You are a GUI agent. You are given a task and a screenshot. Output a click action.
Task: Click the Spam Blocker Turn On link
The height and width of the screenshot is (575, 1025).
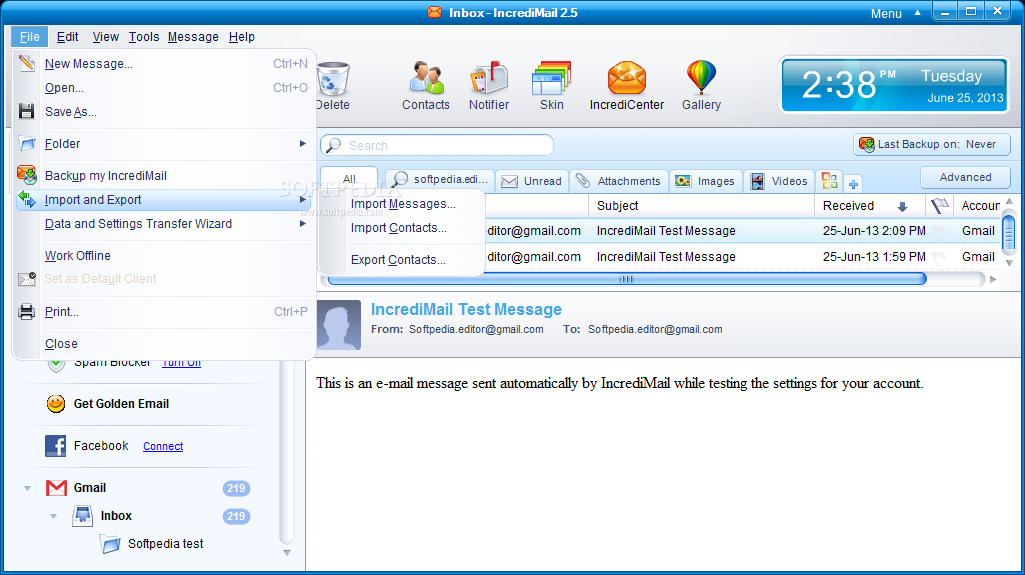click(181, 363)
